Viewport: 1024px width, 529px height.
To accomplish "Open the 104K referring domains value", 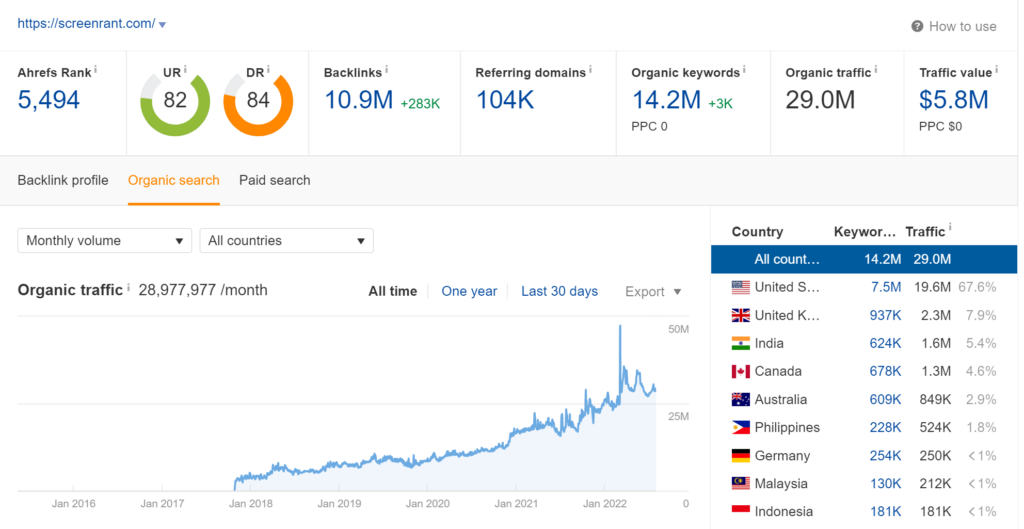I will point(505,100).
